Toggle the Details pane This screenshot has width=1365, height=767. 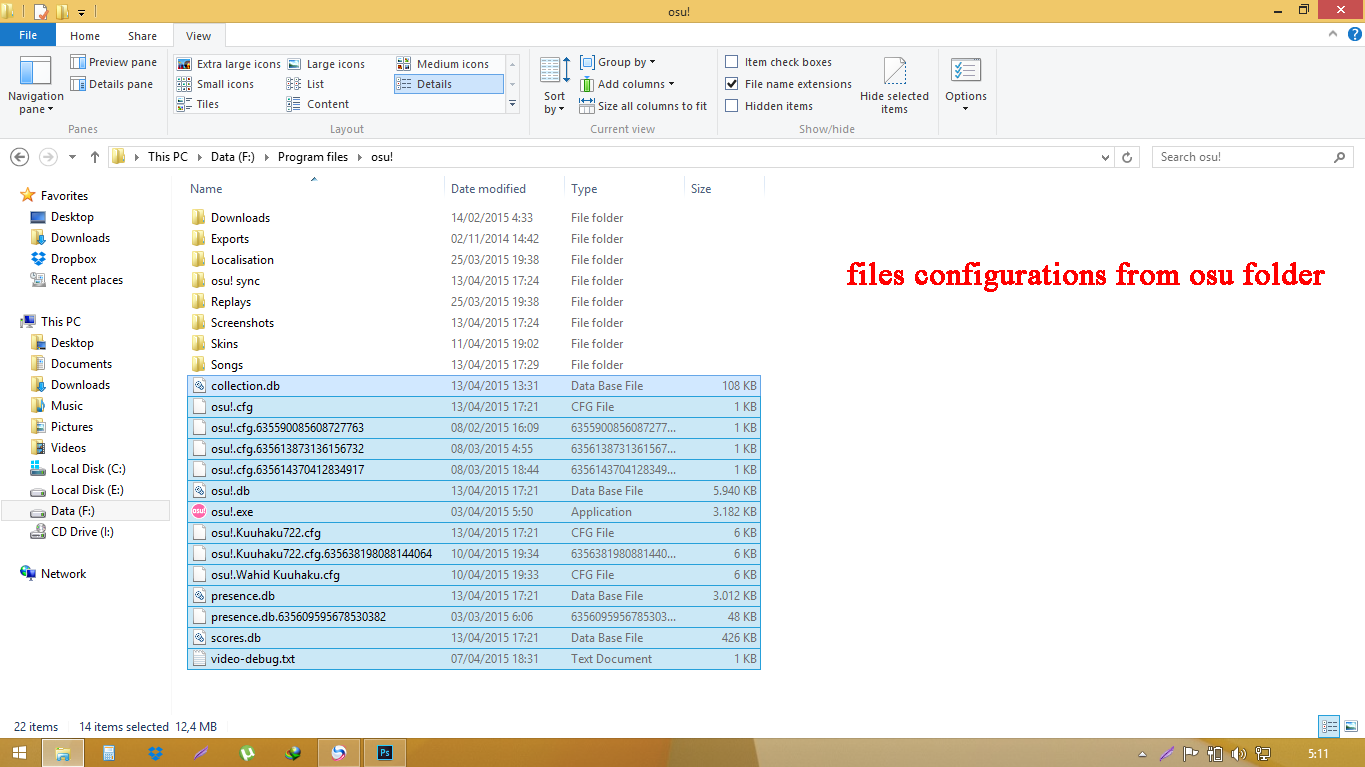tap(111, 84)
